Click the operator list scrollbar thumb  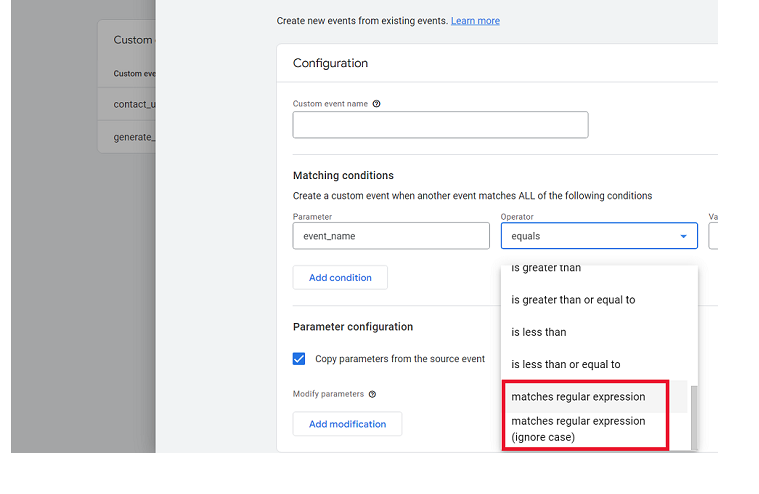pyautogui.click(x=694, y=418)
